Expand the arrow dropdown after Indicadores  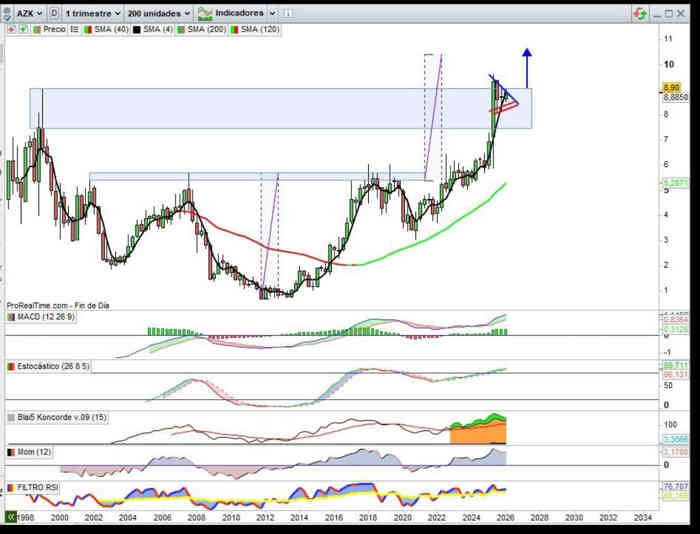coord(274,14)
